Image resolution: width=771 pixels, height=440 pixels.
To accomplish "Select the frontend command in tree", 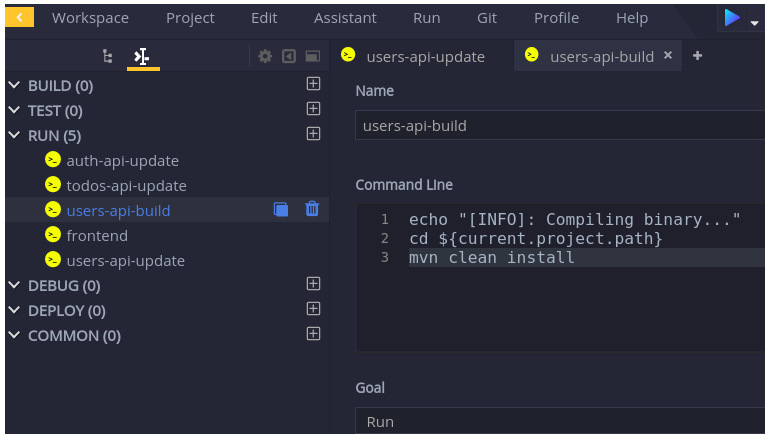I will click(97, 236).
